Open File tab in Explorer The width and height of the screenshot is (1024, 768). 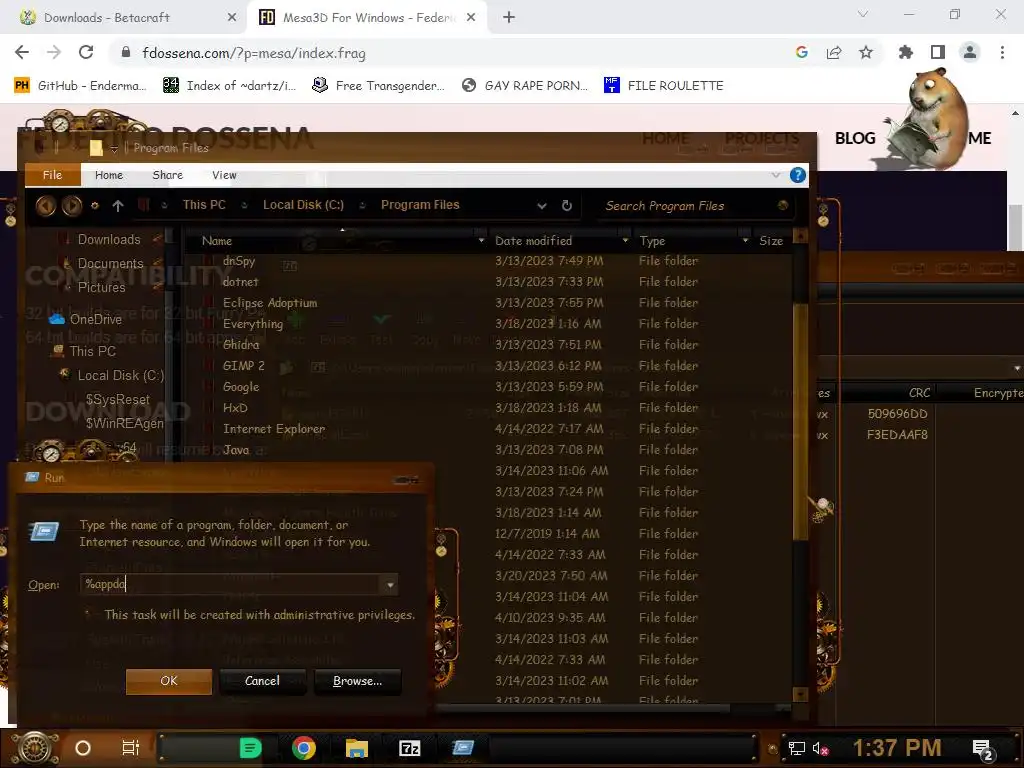(52, 175)
